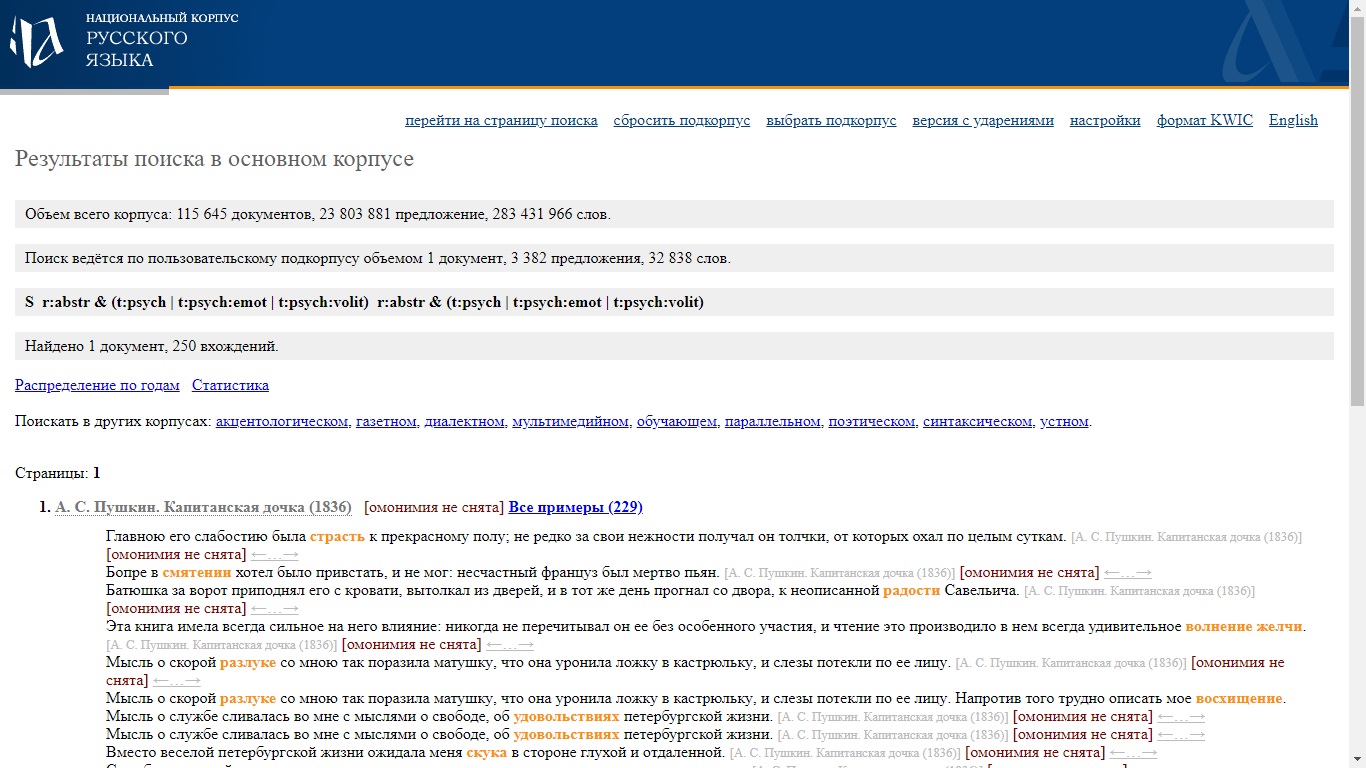1366x768 pixels.
Task: Switch results to KWIC format
Action: click(1204, 120)
